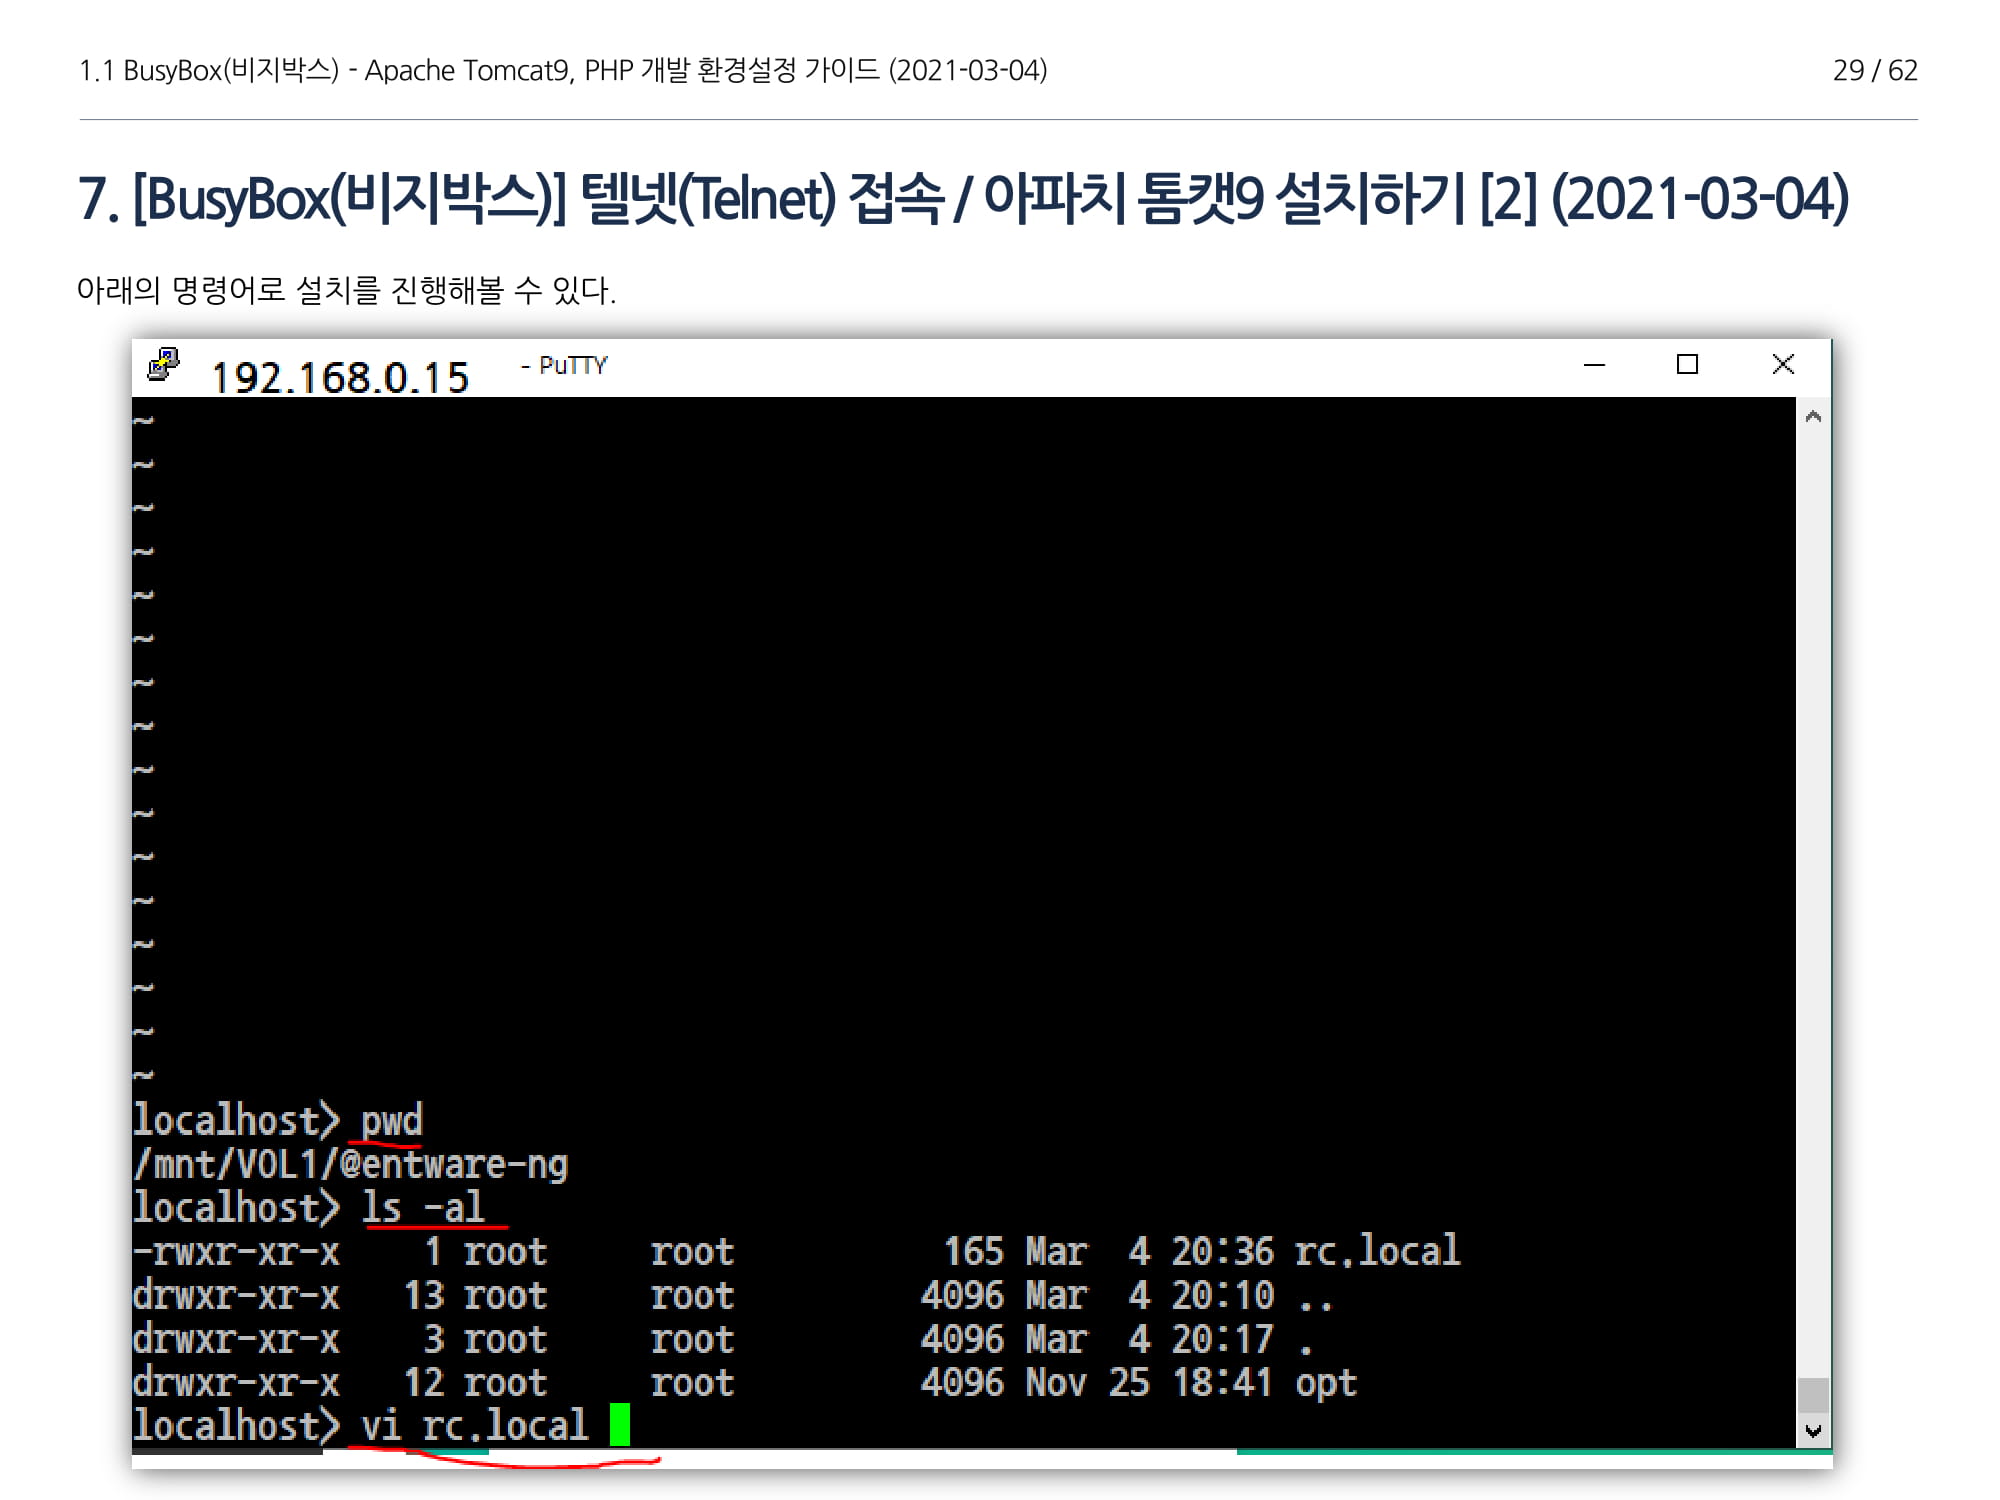The image size is (2000, 1500).
Task: Click the ls -al command text
Action: (x=423, y=1207)
